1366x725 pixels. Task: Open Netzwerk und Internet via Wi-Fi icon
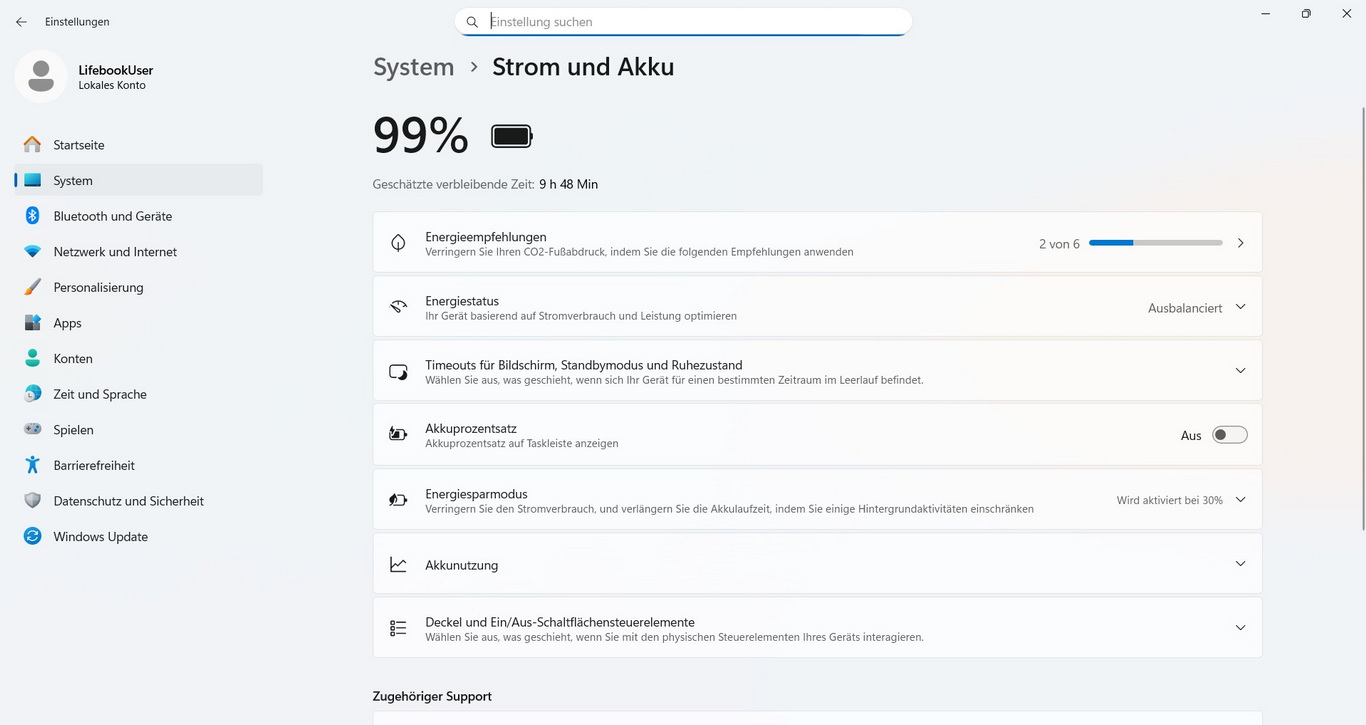click(33, 252)
